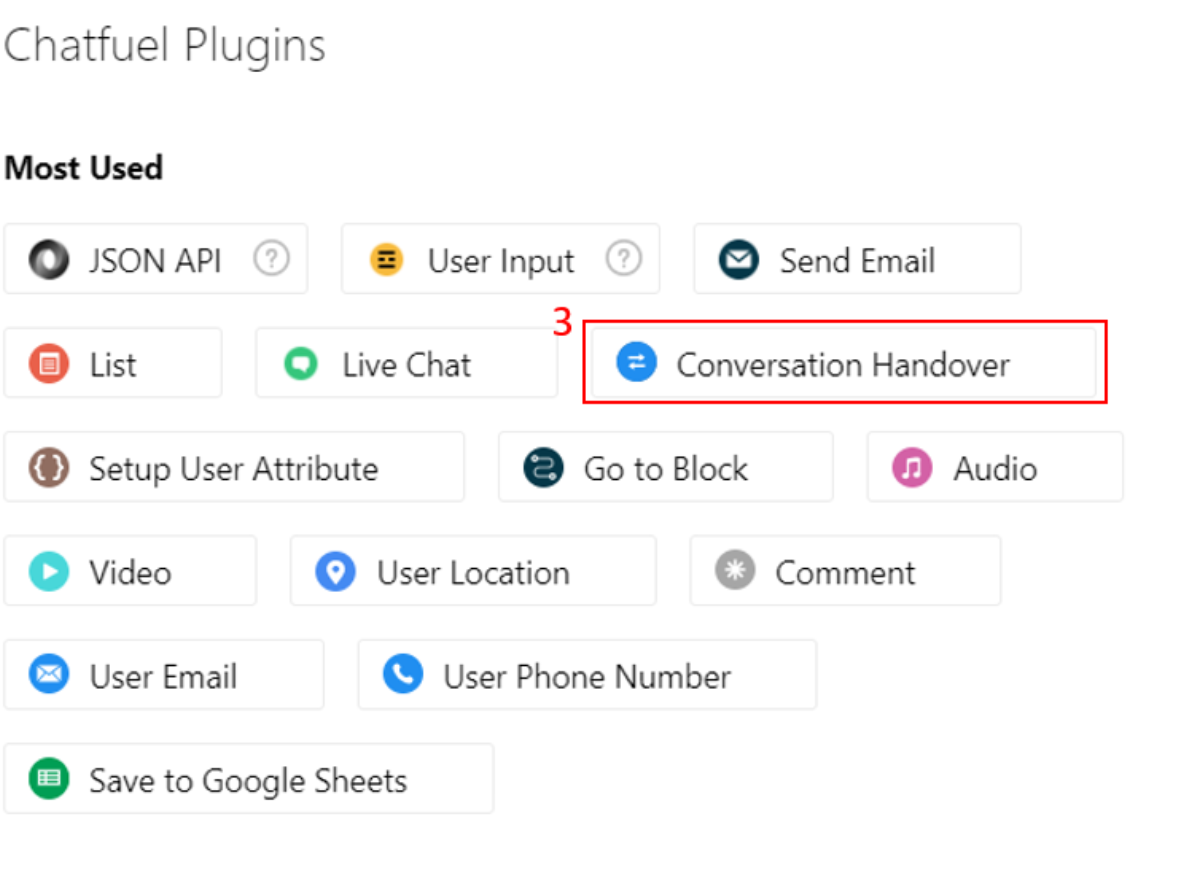Click the JSON API plugin icon

coord(49,259)
